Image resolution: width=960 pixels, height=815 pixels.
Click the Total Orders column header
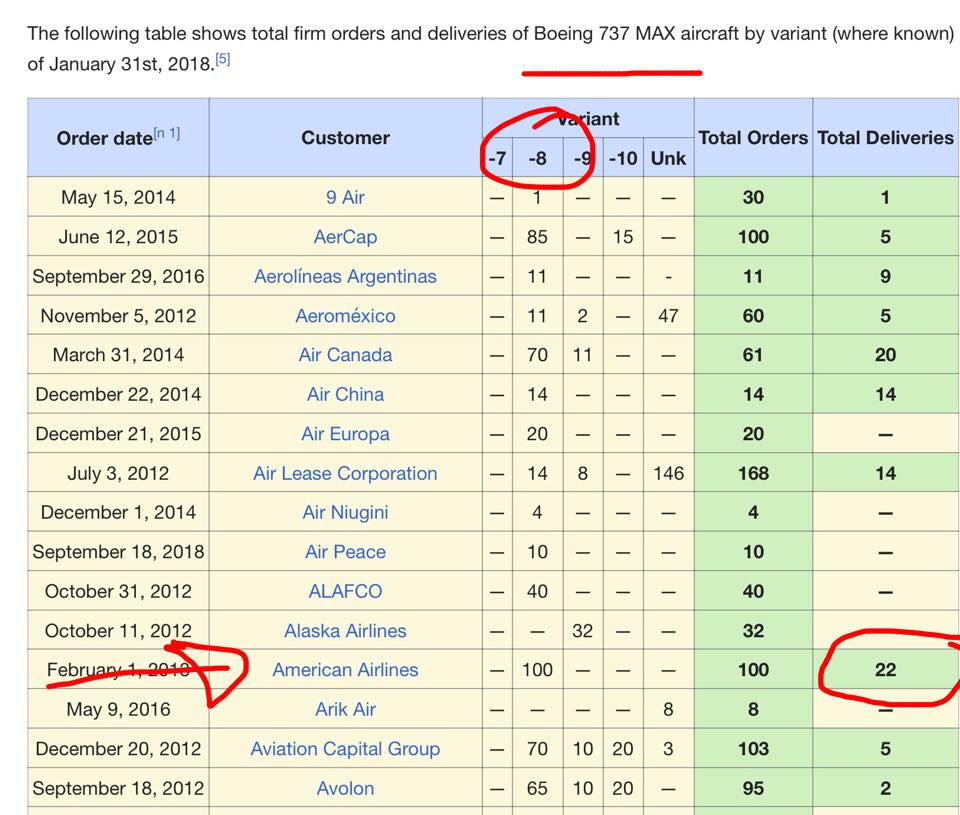pyautogui.click(x=753, y=138)
